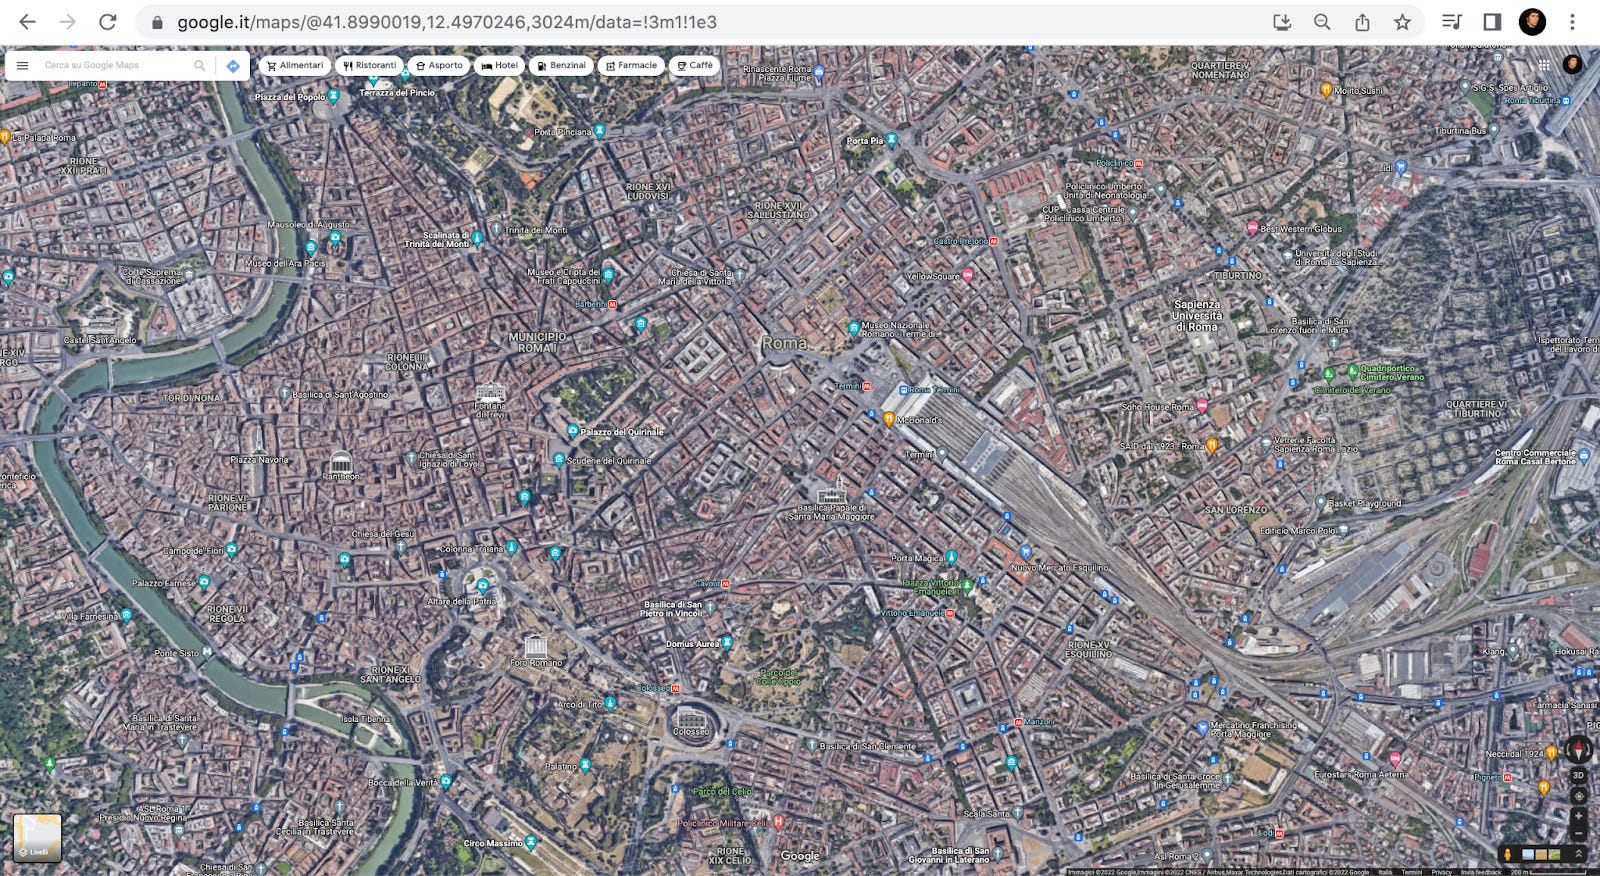The width and height of the screenshot is (1600, 876).
Task: Click the browser address bar URL
Action: coord(447,22)
